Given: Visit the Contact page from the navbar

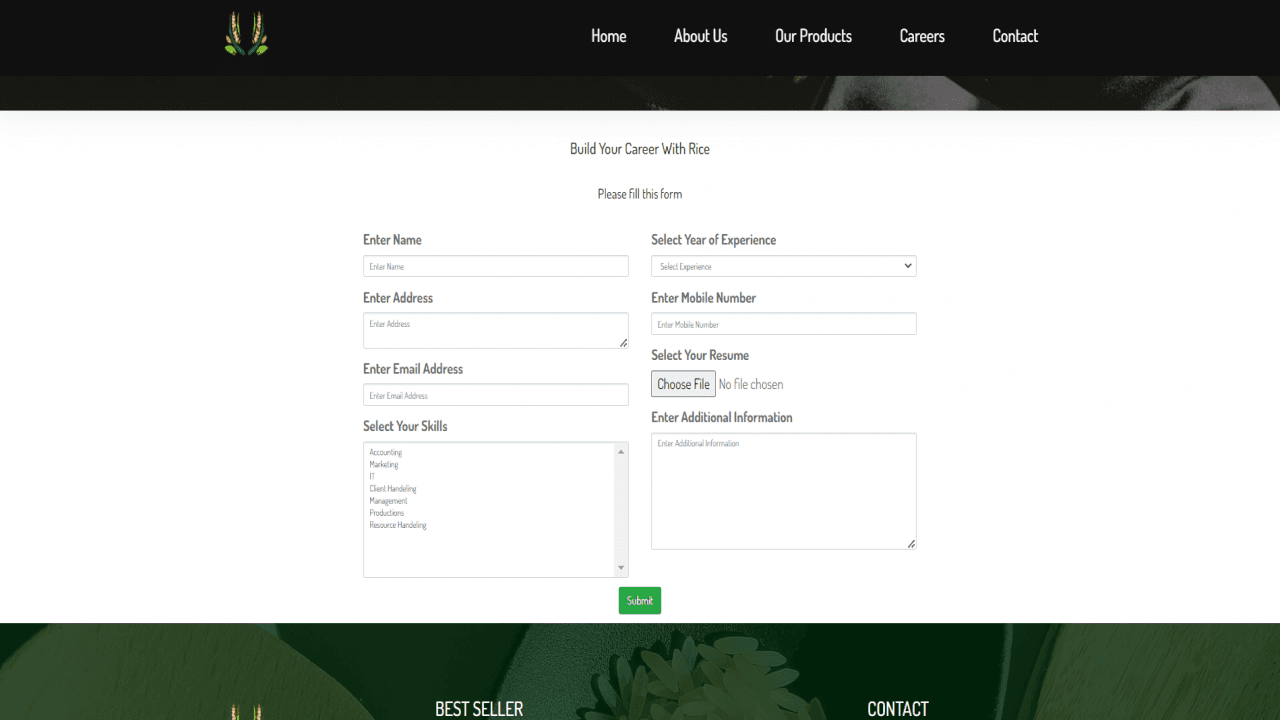Looking at the screenshot, I should pyautogui.click(x=1015, y=36).
